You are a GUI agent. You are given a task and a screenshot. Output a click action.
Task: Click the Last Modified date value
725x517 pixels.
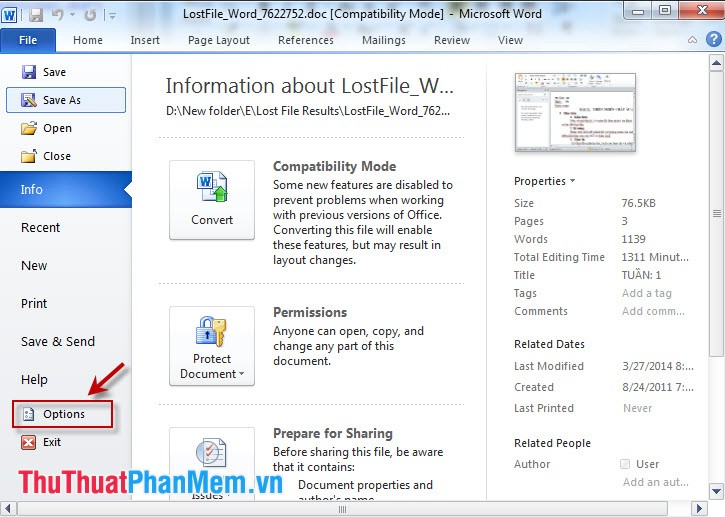(657, 366)
